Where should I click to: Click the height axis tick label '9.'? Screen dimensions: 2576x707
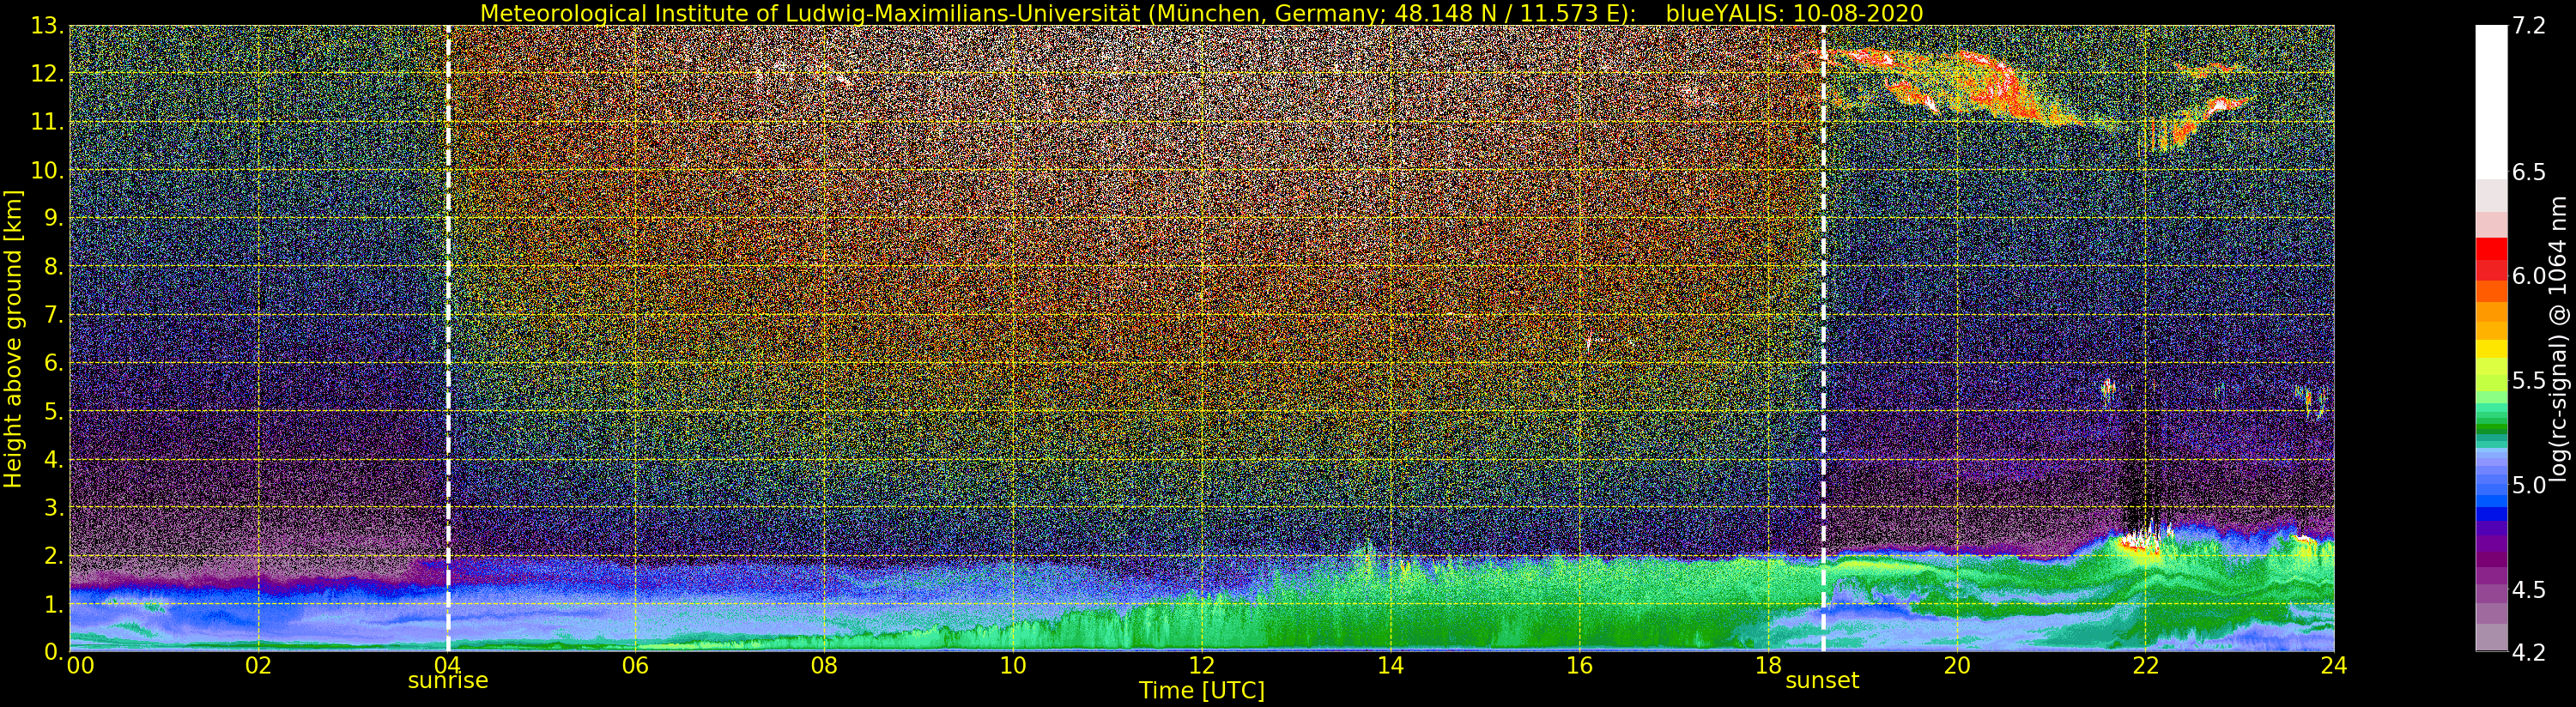(x=53, y=219)
